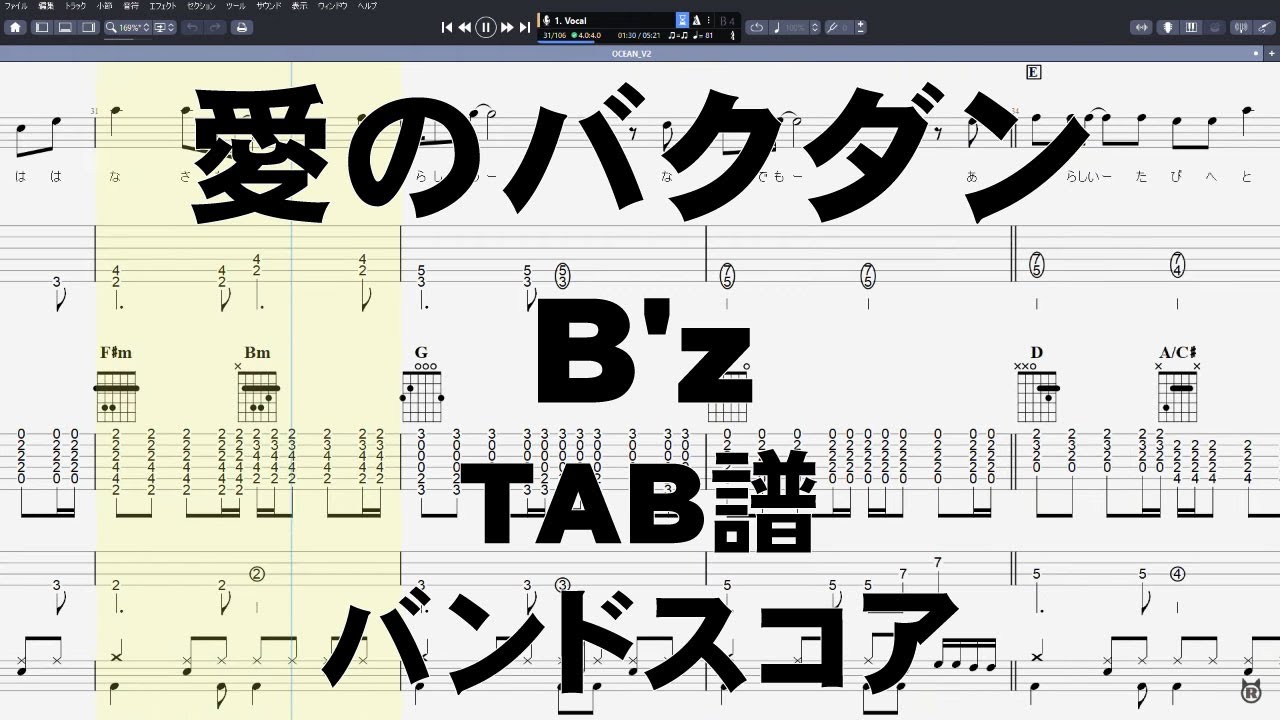Open the トラック menu
Image resolution: width=1280 pixels, height=720 pixels.
pyautogui.click(x=76, y=5)
